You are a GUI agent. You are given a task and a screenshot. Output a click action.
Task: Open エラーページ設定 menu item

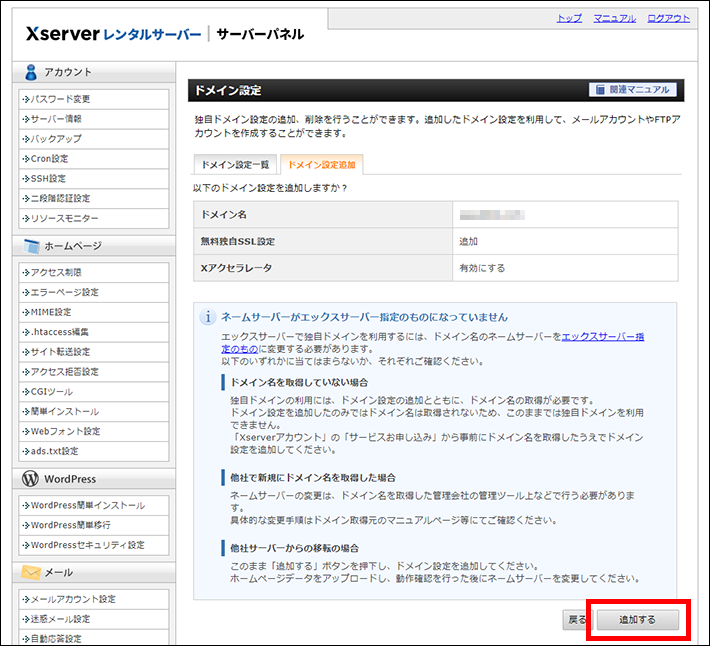[94, 292]
